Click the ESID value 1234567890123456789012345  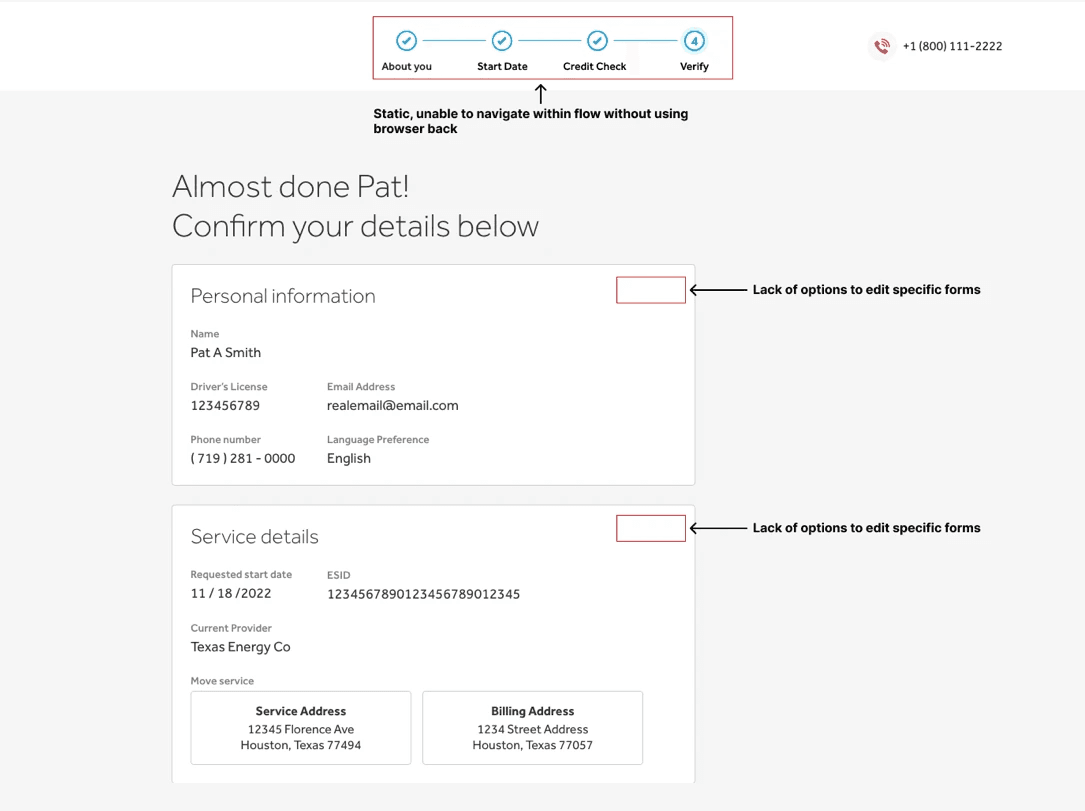(x=423, y=594)
